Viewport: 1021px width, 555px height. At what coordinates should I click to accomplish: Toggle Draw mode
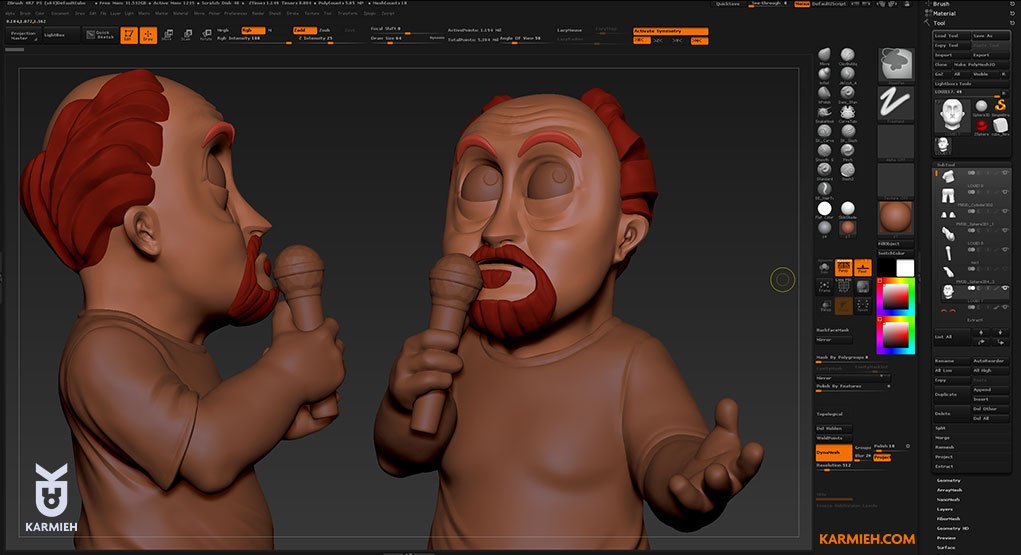[148, 35]
